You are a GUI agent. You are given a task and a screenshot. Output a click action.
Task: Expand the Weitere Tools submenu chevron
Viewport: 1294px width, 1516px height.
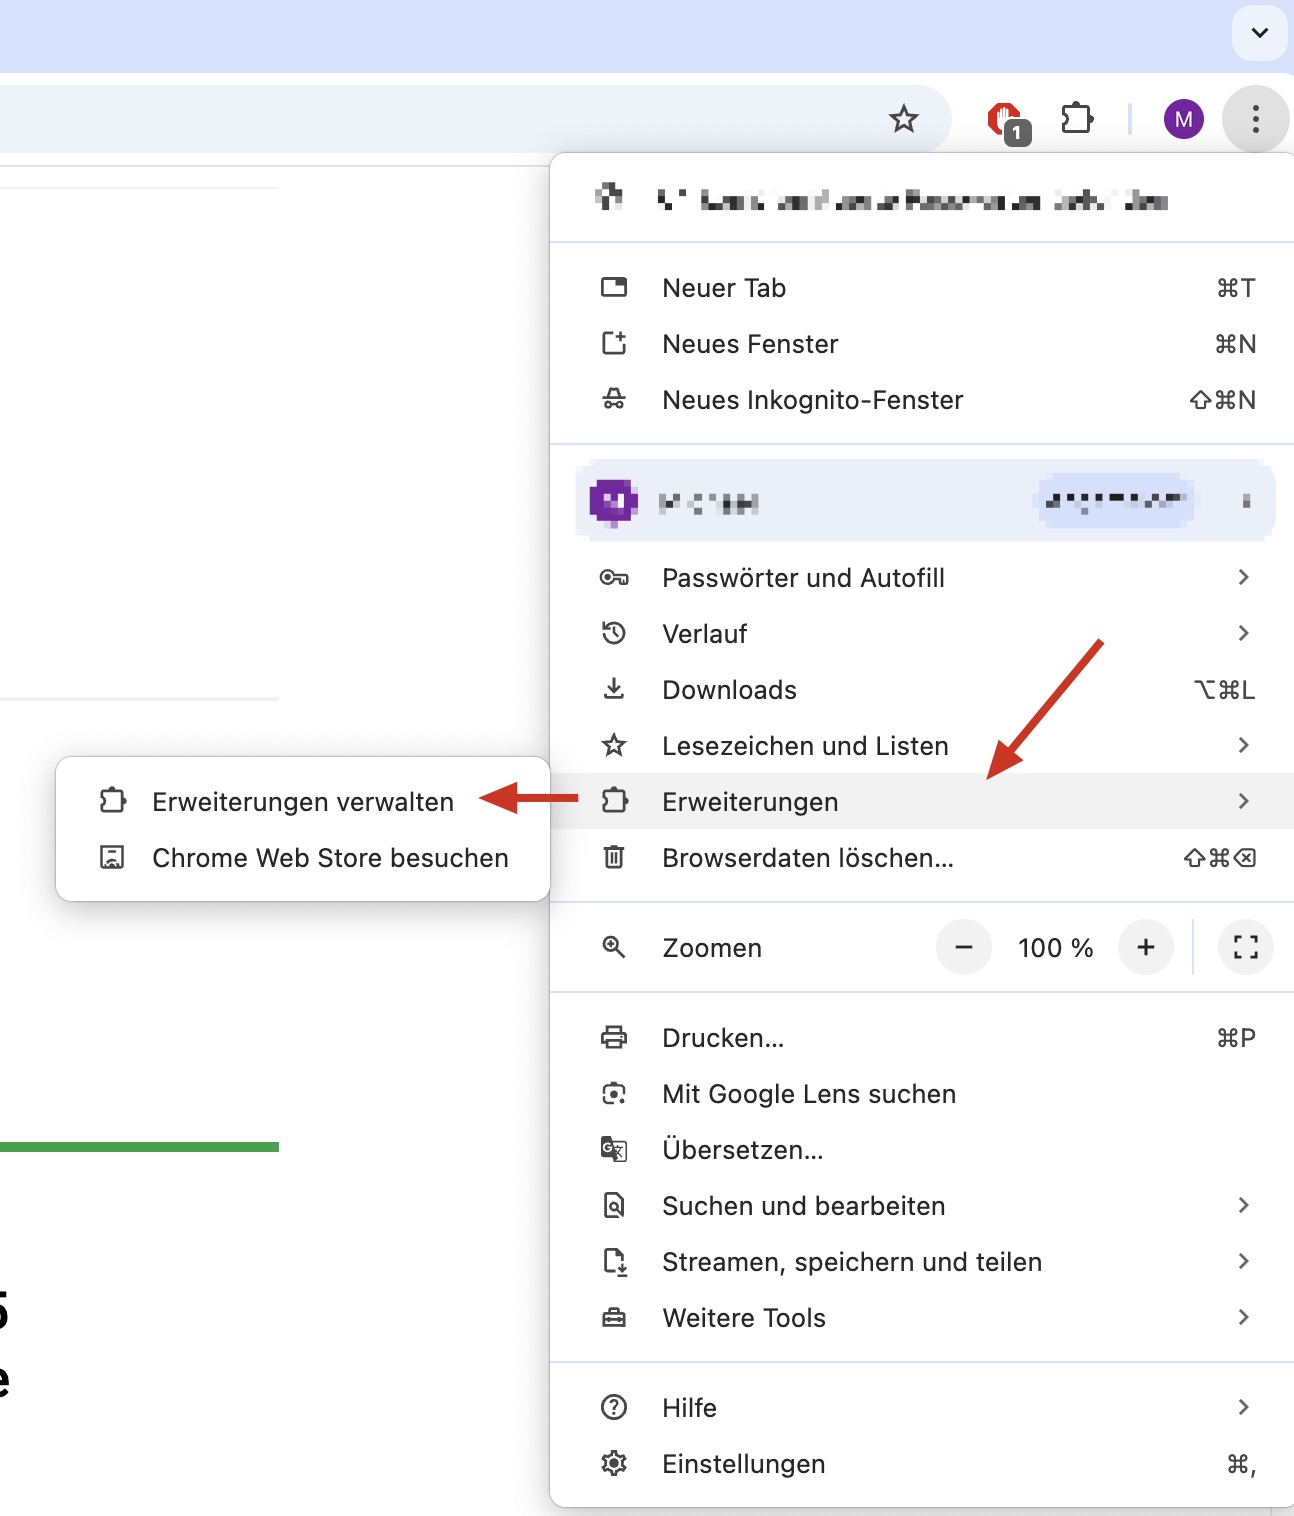pos(1243,1317)
